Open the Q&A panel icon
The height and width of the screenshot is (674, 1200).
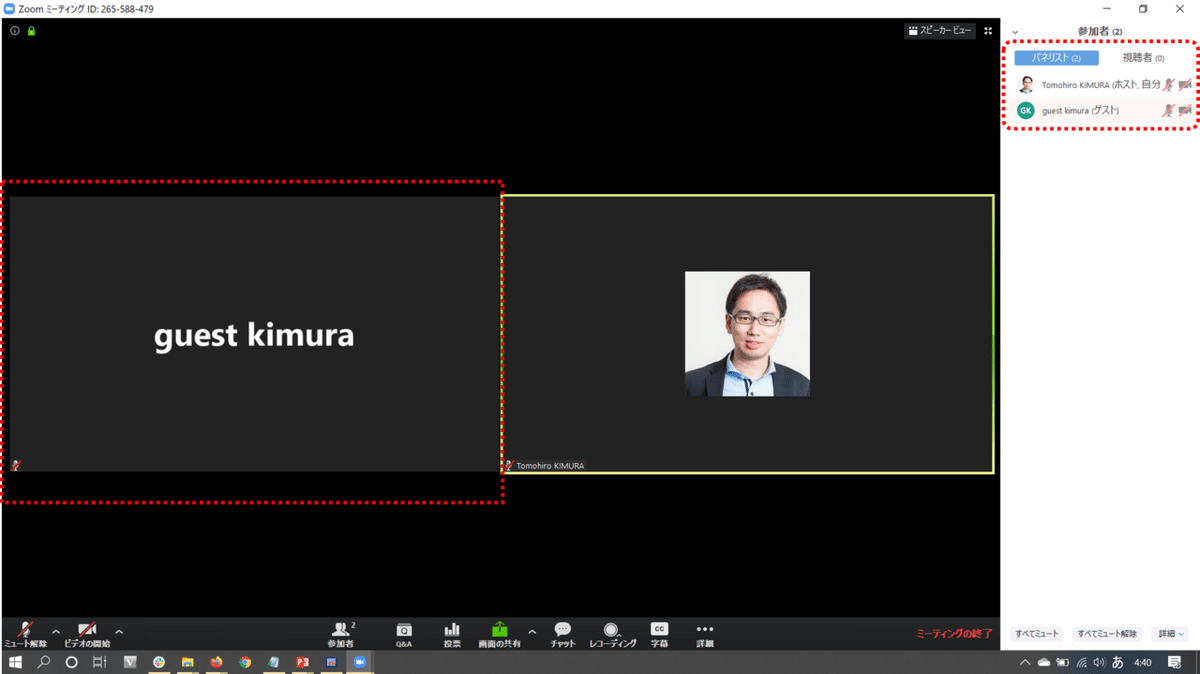coord(404,634)
